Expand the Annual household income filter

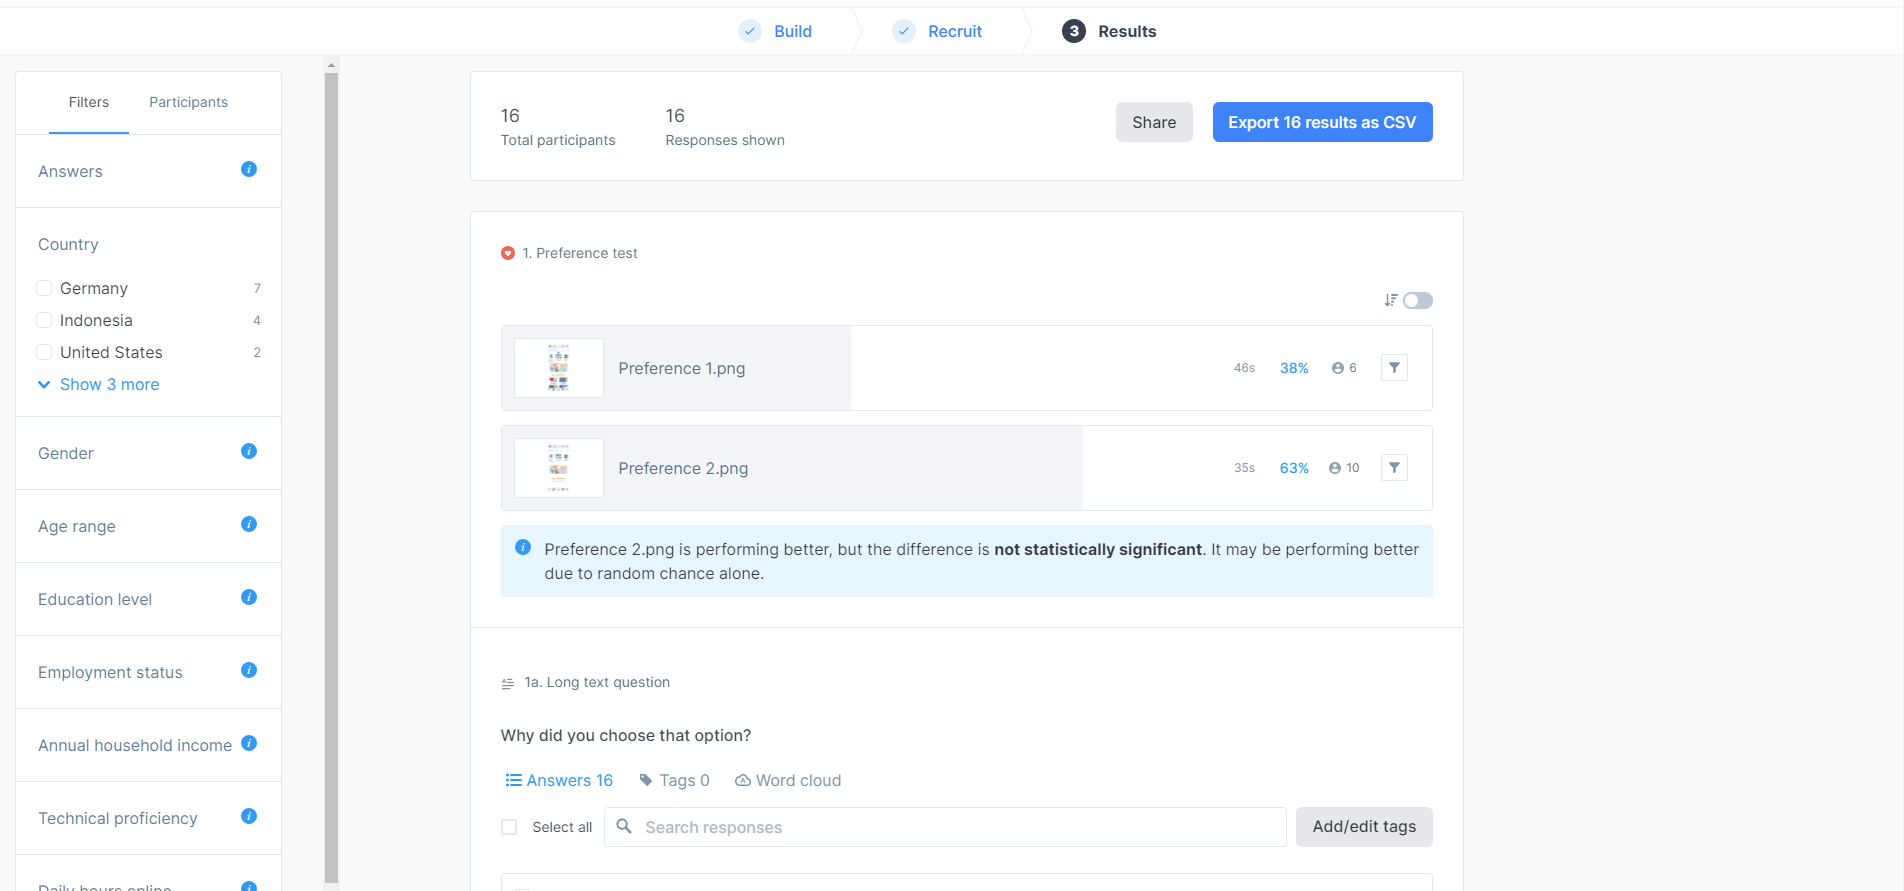(135, 745)
